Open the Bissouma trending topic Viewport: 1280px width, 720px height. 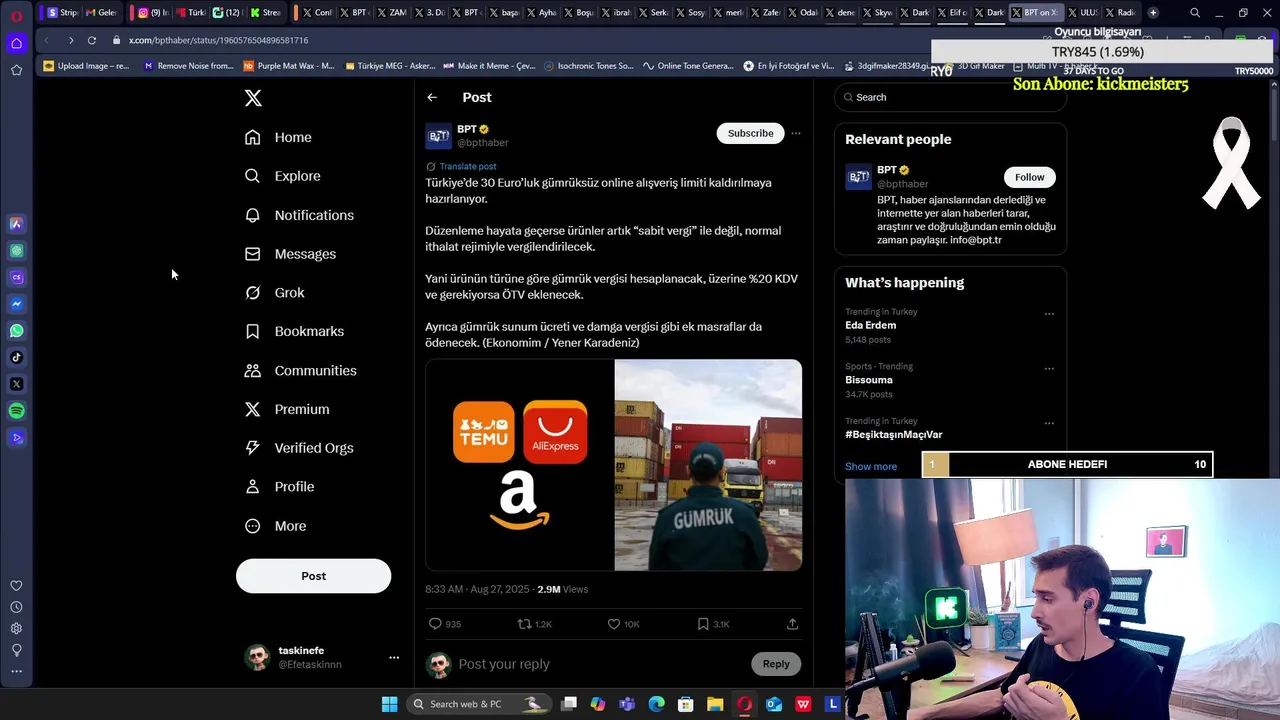pos(869,380)
